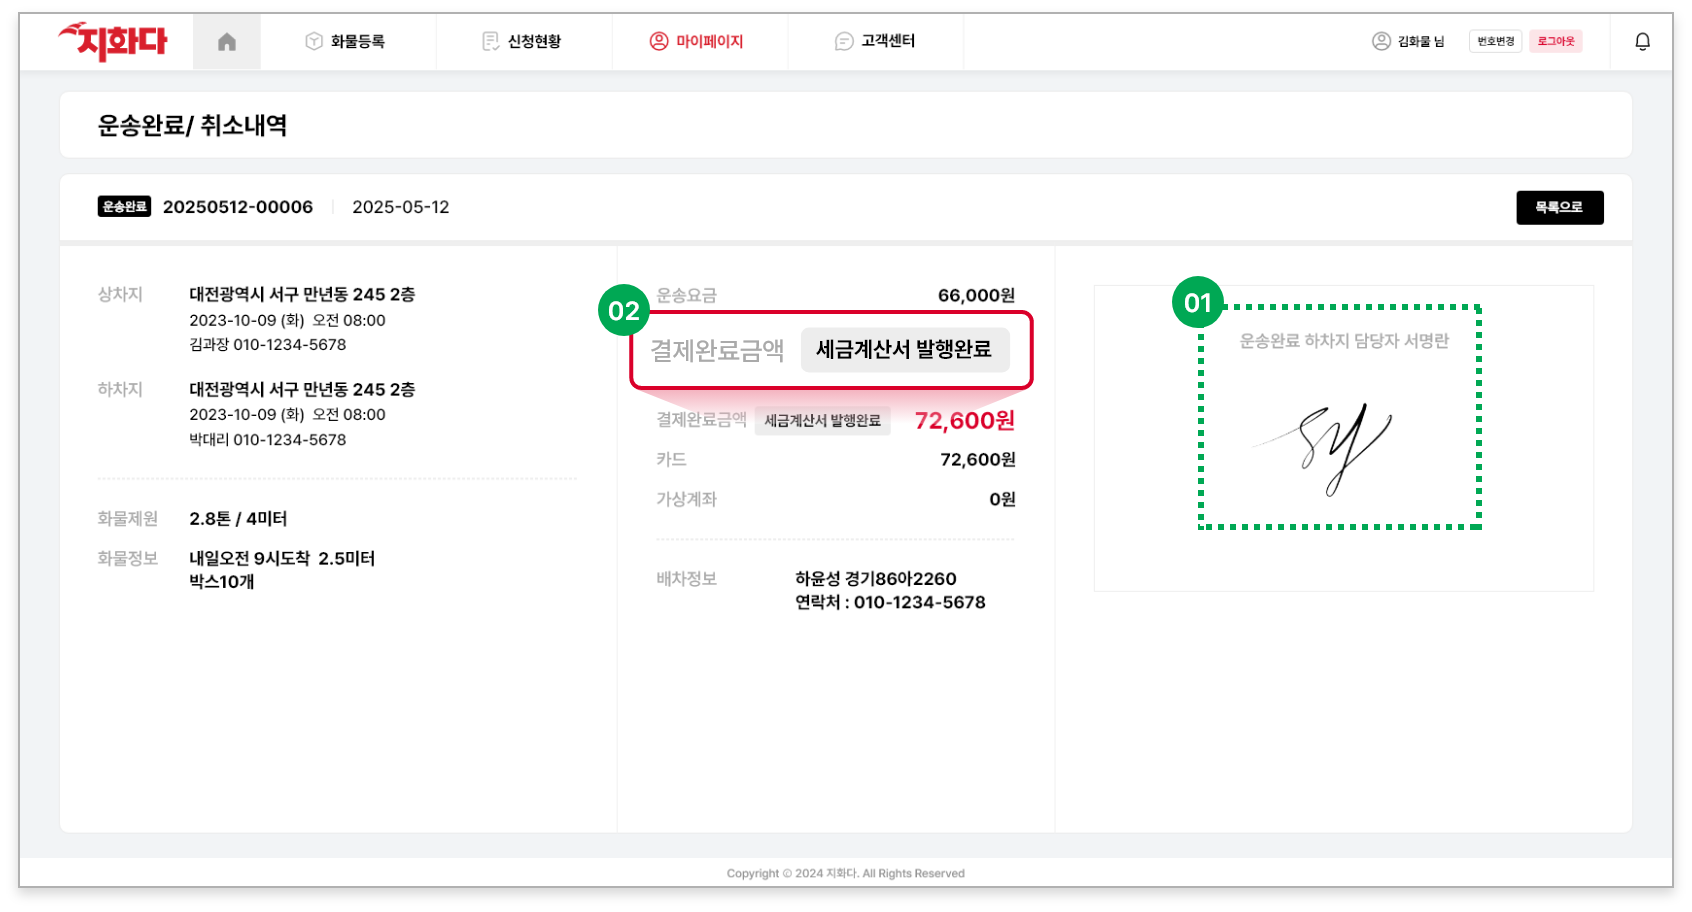Select the Home icon in navigation bar
This screenshot has height=912, width=1692.
pos(225,41)
